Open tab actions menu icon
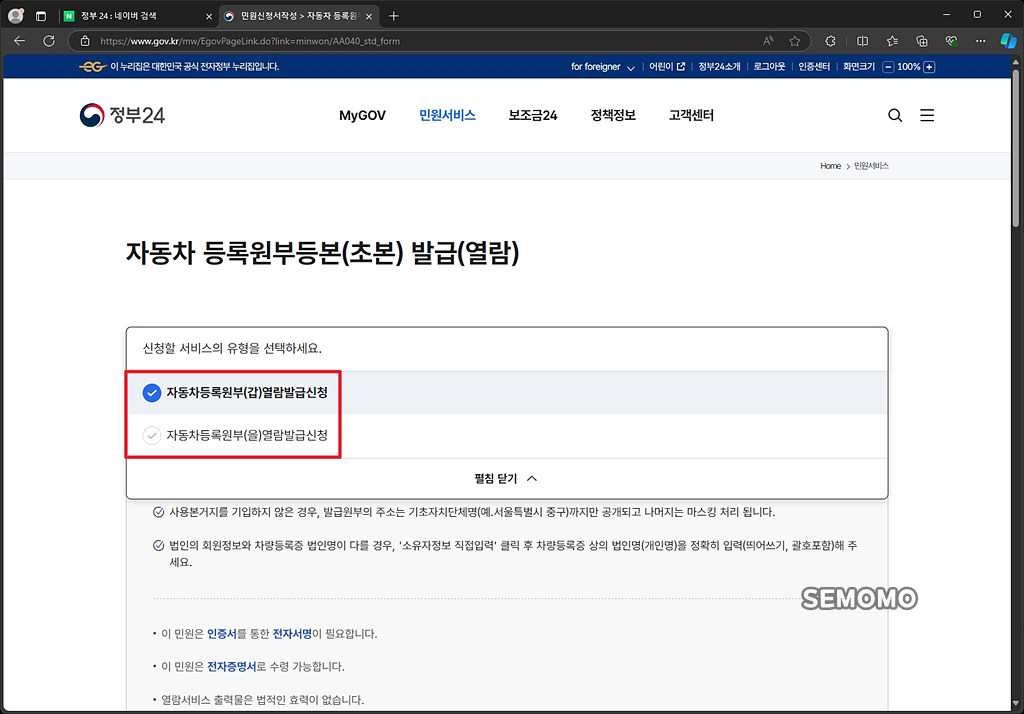This screenshot has height=714, width=1024. click(x=40, y=16)
